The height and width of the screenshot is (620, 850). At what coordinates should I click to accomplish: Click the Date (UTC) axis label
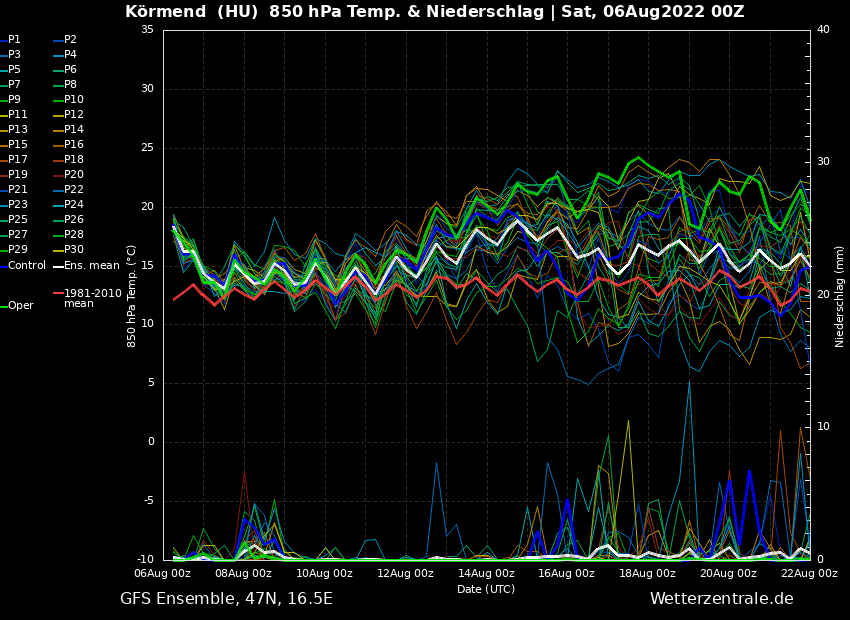pyautogui.click(x=486, y=589)
